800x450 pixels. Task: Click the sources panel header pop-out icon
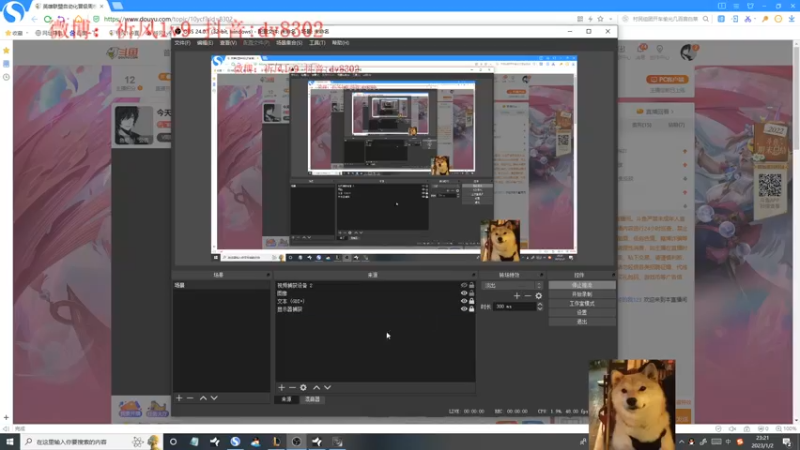tap(473, 275)
